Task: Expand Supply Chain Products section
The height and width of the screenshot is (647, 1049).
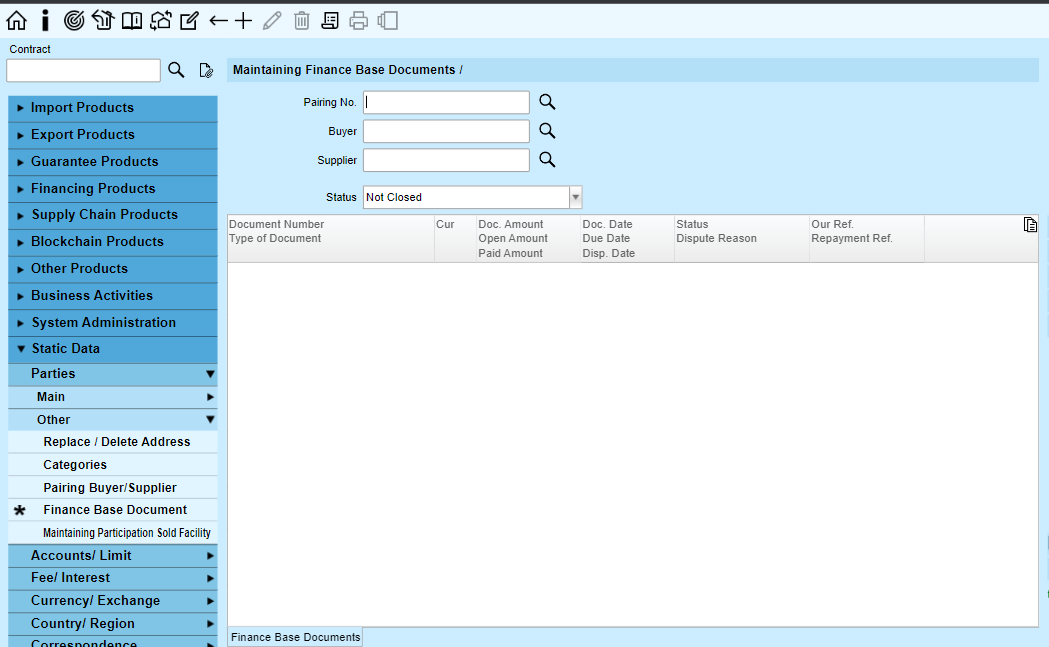Action: tap(113, 215)
